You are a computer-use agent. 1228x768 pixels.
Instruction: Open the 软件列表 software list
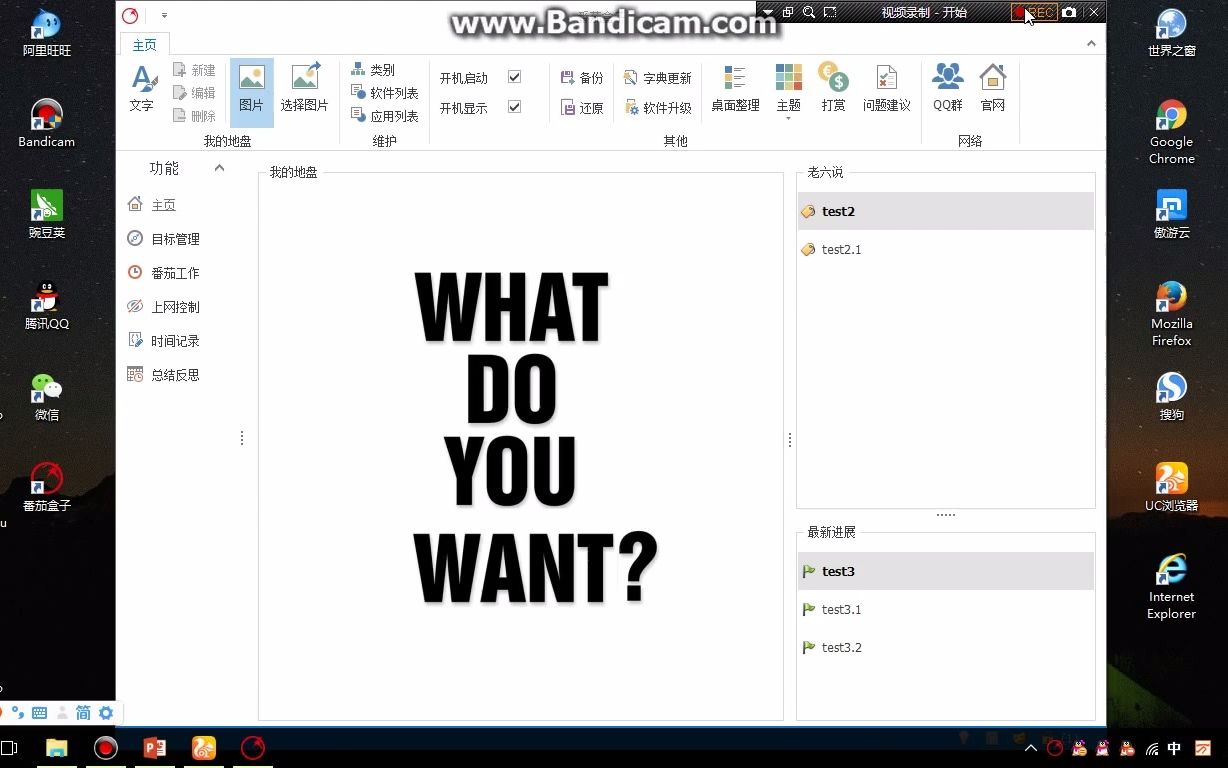385,93
